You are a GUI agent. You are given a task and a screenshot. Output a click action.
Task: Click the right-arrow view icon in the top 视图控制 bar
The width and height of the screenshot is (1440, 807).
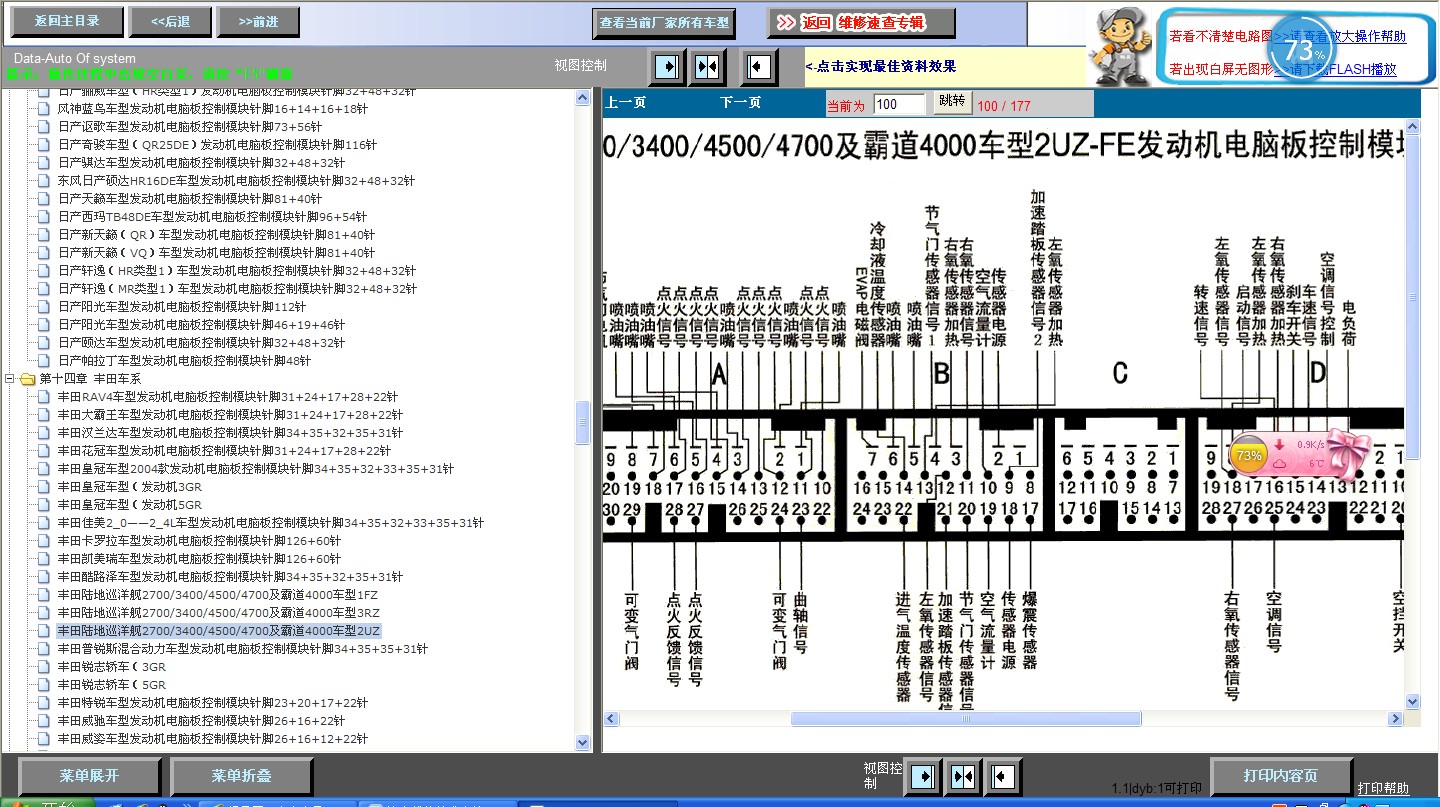[x=666, y=67]
